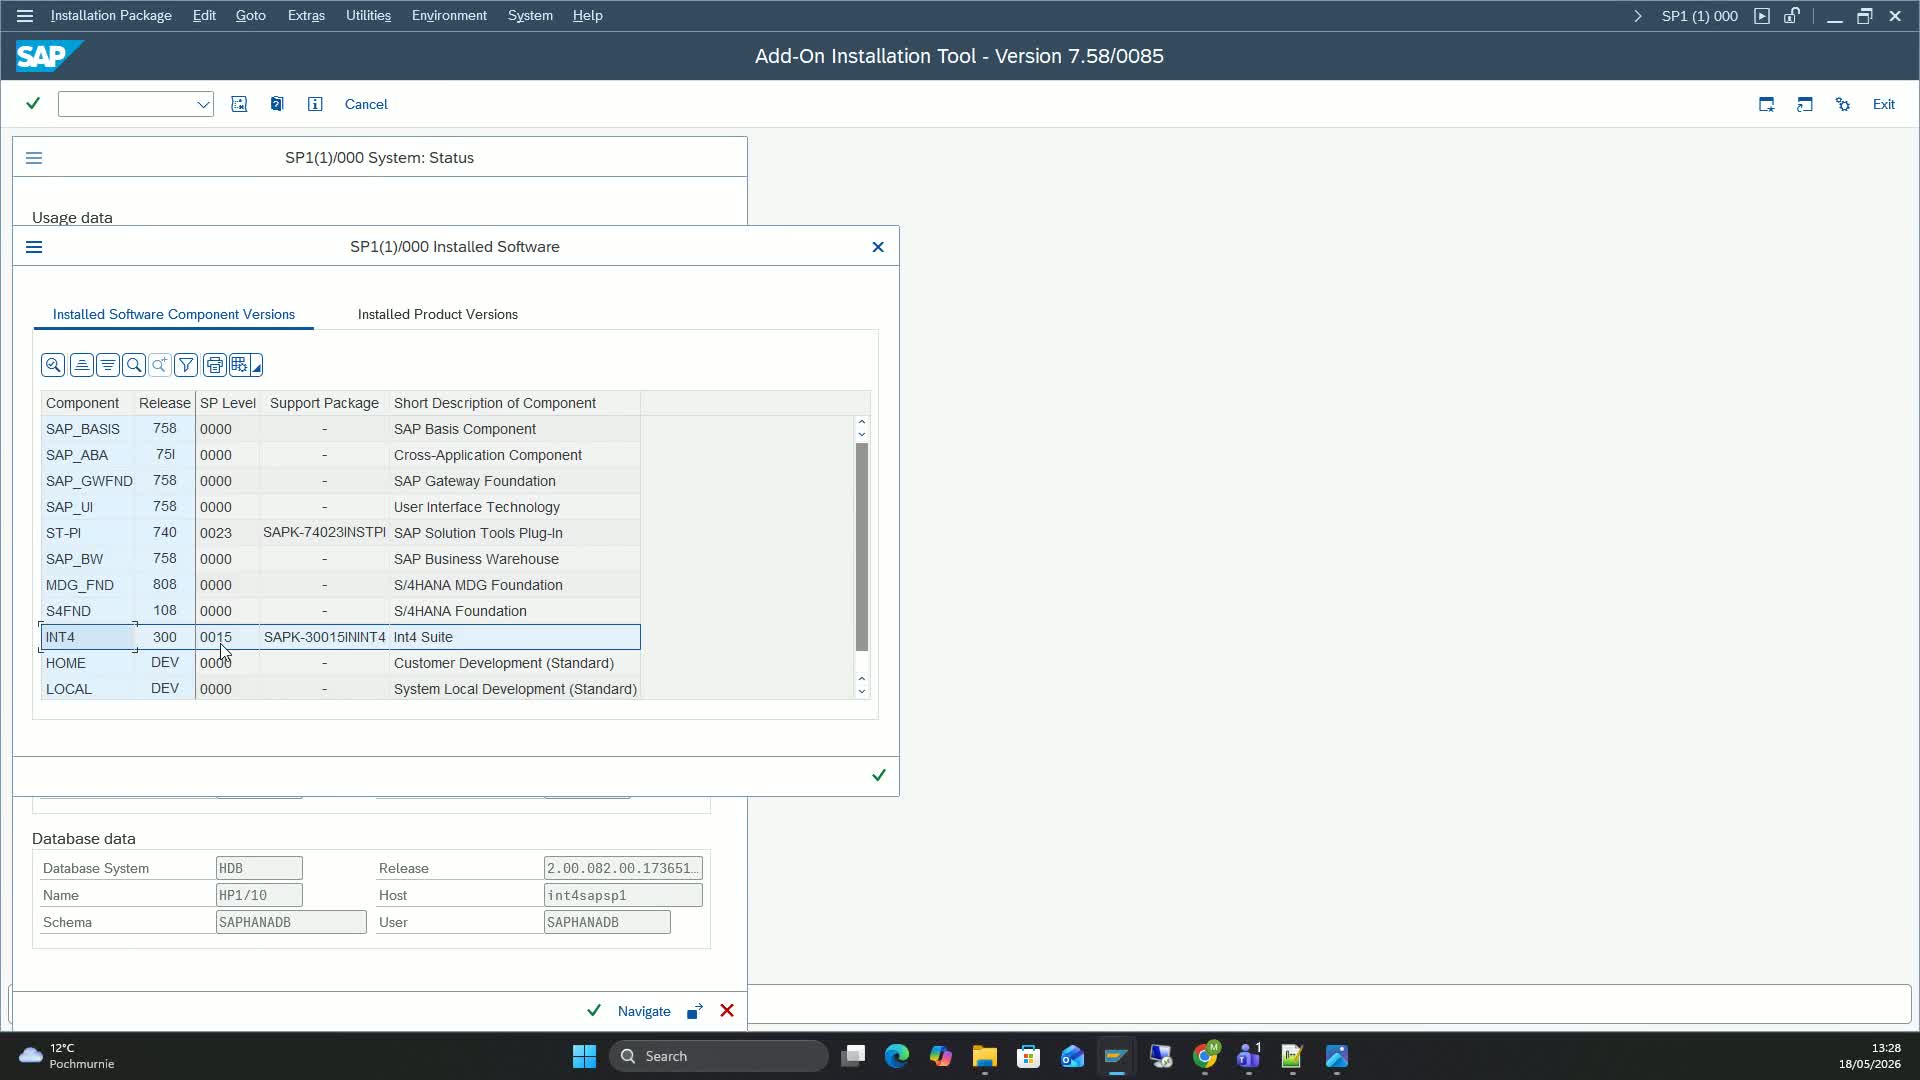Click the play icon in title bar

1762,16
